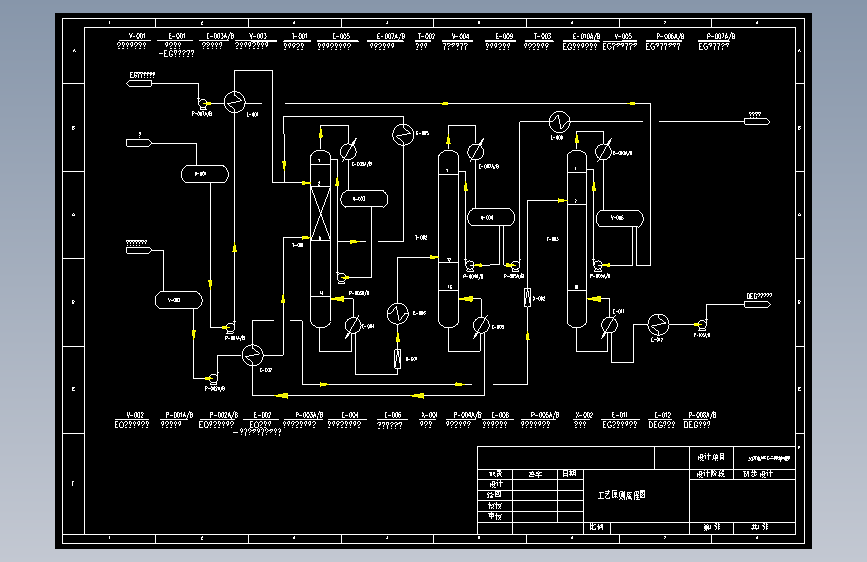Select the E-009 heat exchanger symbol
Screen dimensions: 867x562
point(560,122)
